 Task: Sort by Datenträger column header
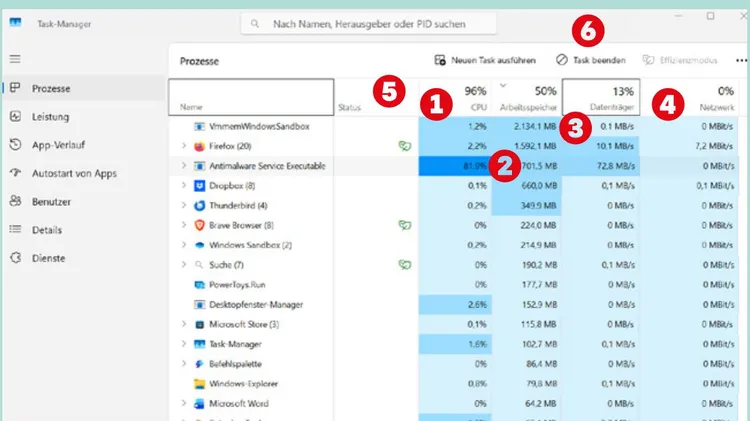(x=601, y=97)
